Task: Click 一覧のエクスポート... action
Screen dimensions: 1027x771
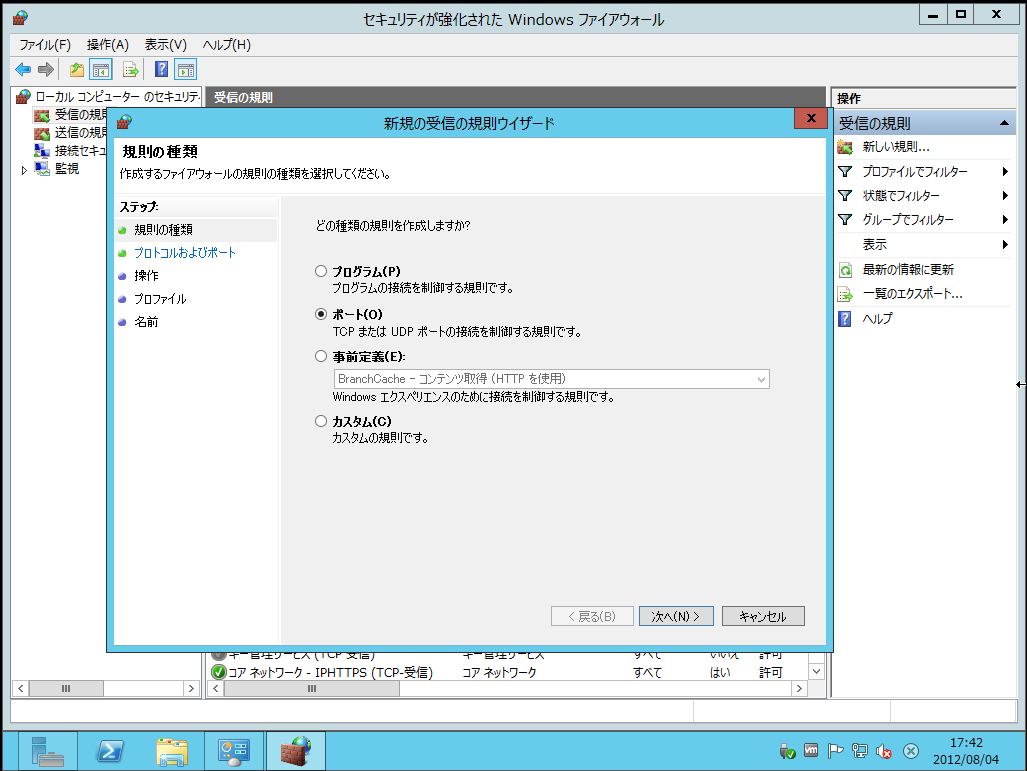Action: pos(912,294)
